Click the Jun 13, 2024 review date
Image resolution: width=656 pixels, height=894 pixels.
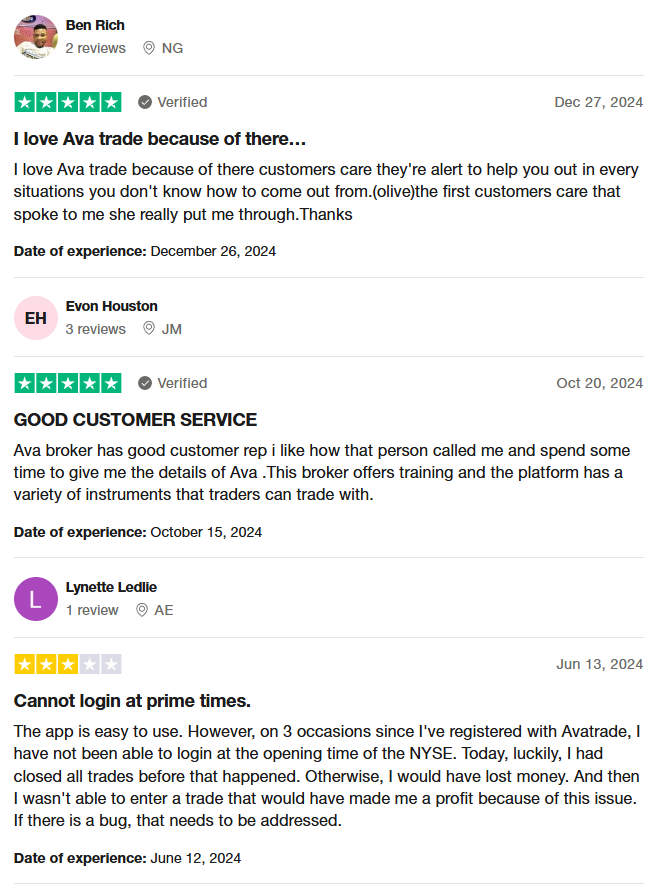(600, 664)
